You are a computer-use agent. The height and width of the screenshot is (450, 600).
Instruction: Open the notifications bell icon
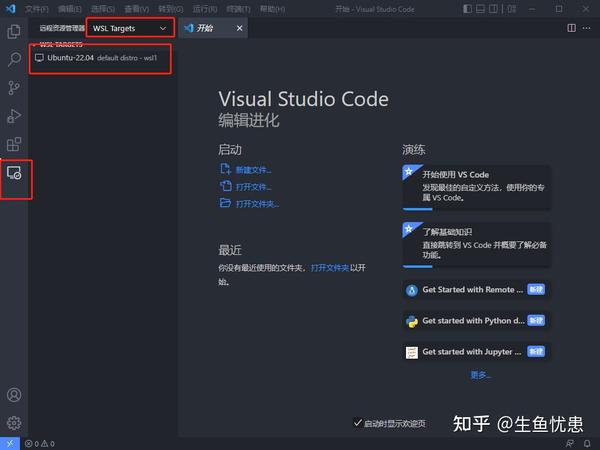tap(587, 443)
